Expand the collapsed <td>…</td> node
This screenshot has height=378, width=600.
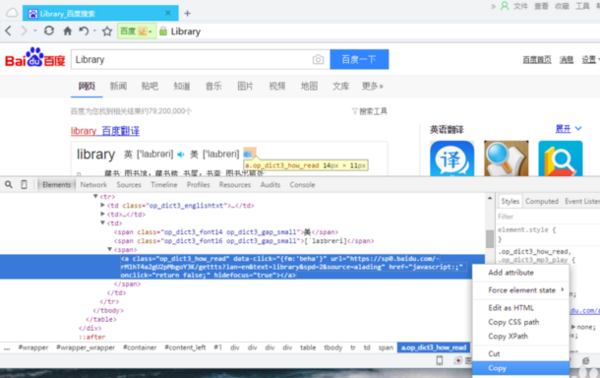[x=103, y=214]
